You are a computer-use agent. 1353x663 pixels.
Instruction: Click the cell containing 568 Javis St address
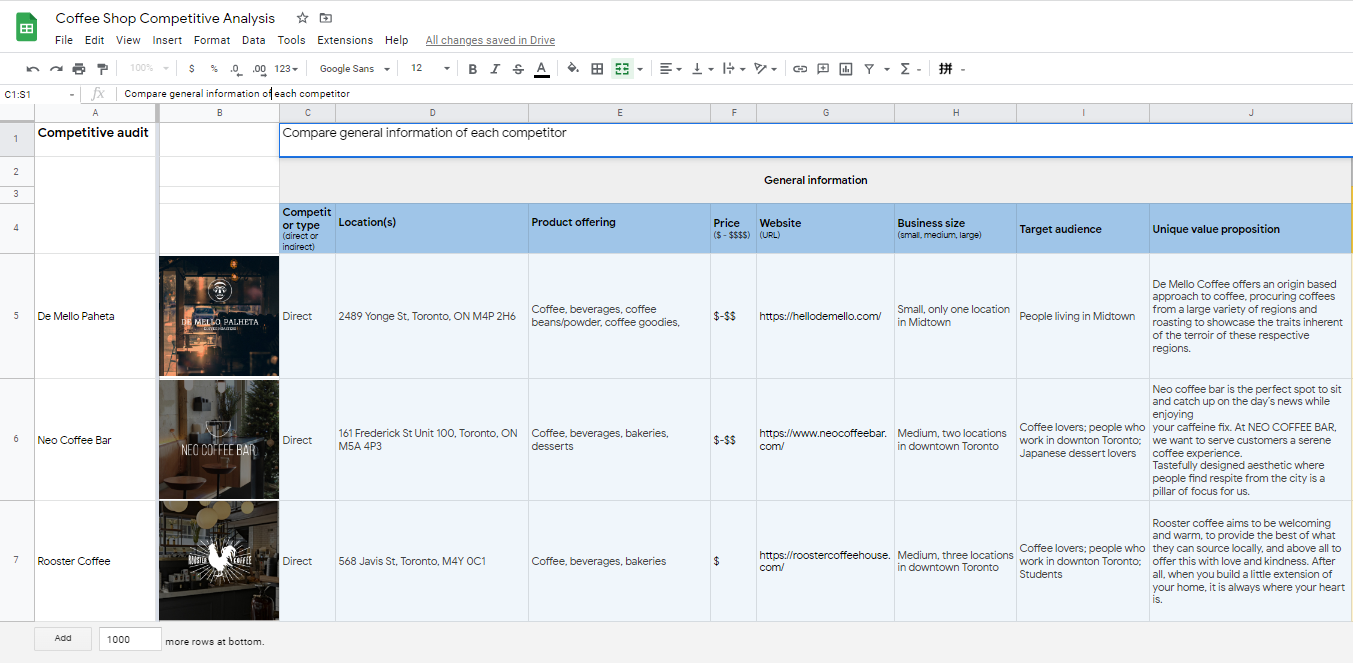(x=432, y=561)
